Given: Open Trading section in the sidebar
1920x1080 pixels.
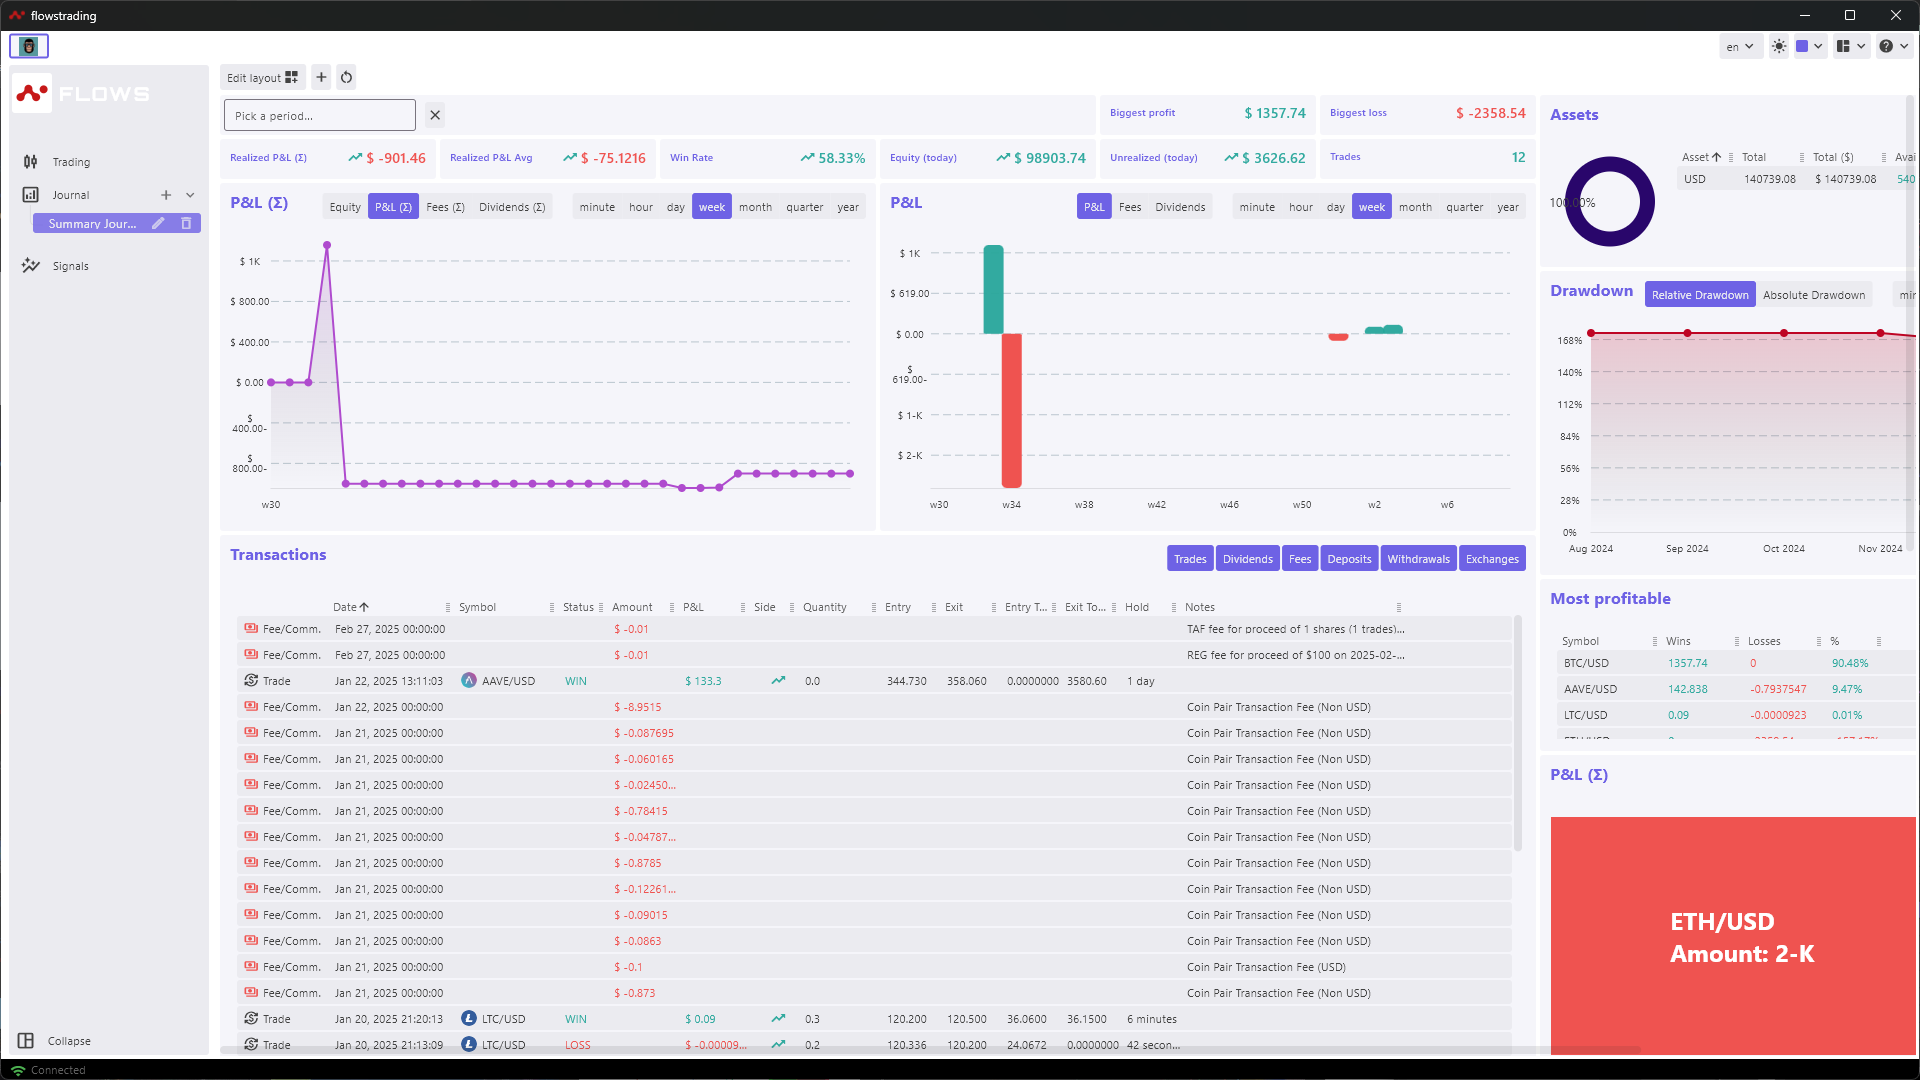Looking at the screenshot, I should click(x=71, y=162).
